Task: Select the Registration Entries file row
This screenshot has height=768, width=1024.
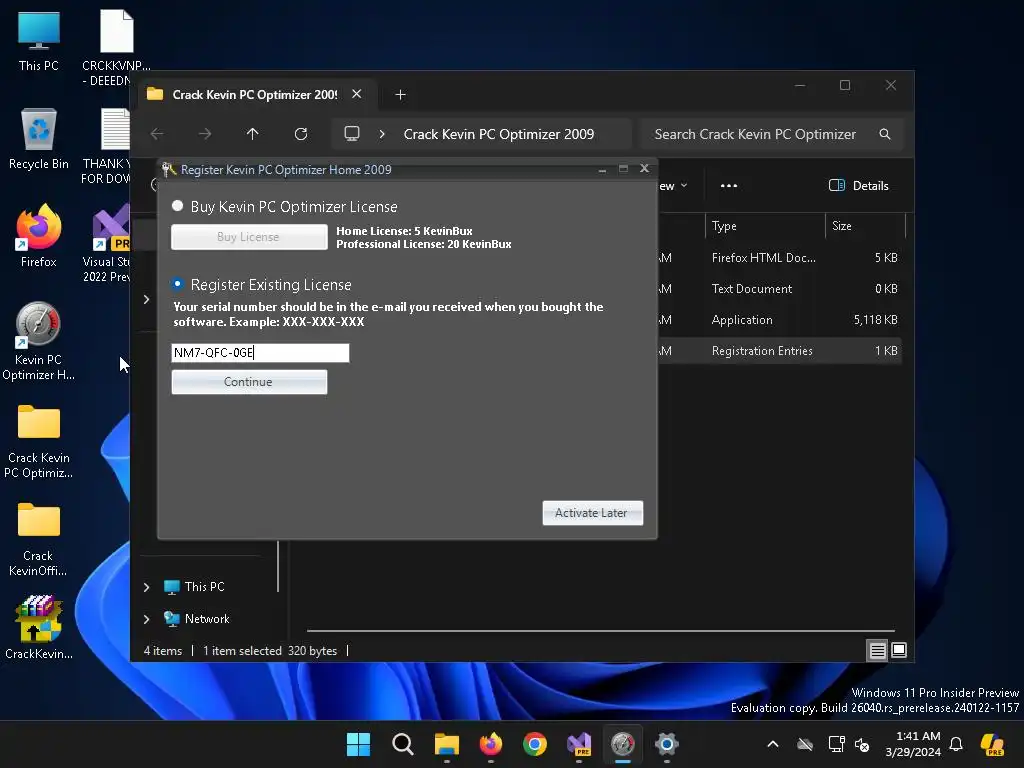Action: (780, 351)
